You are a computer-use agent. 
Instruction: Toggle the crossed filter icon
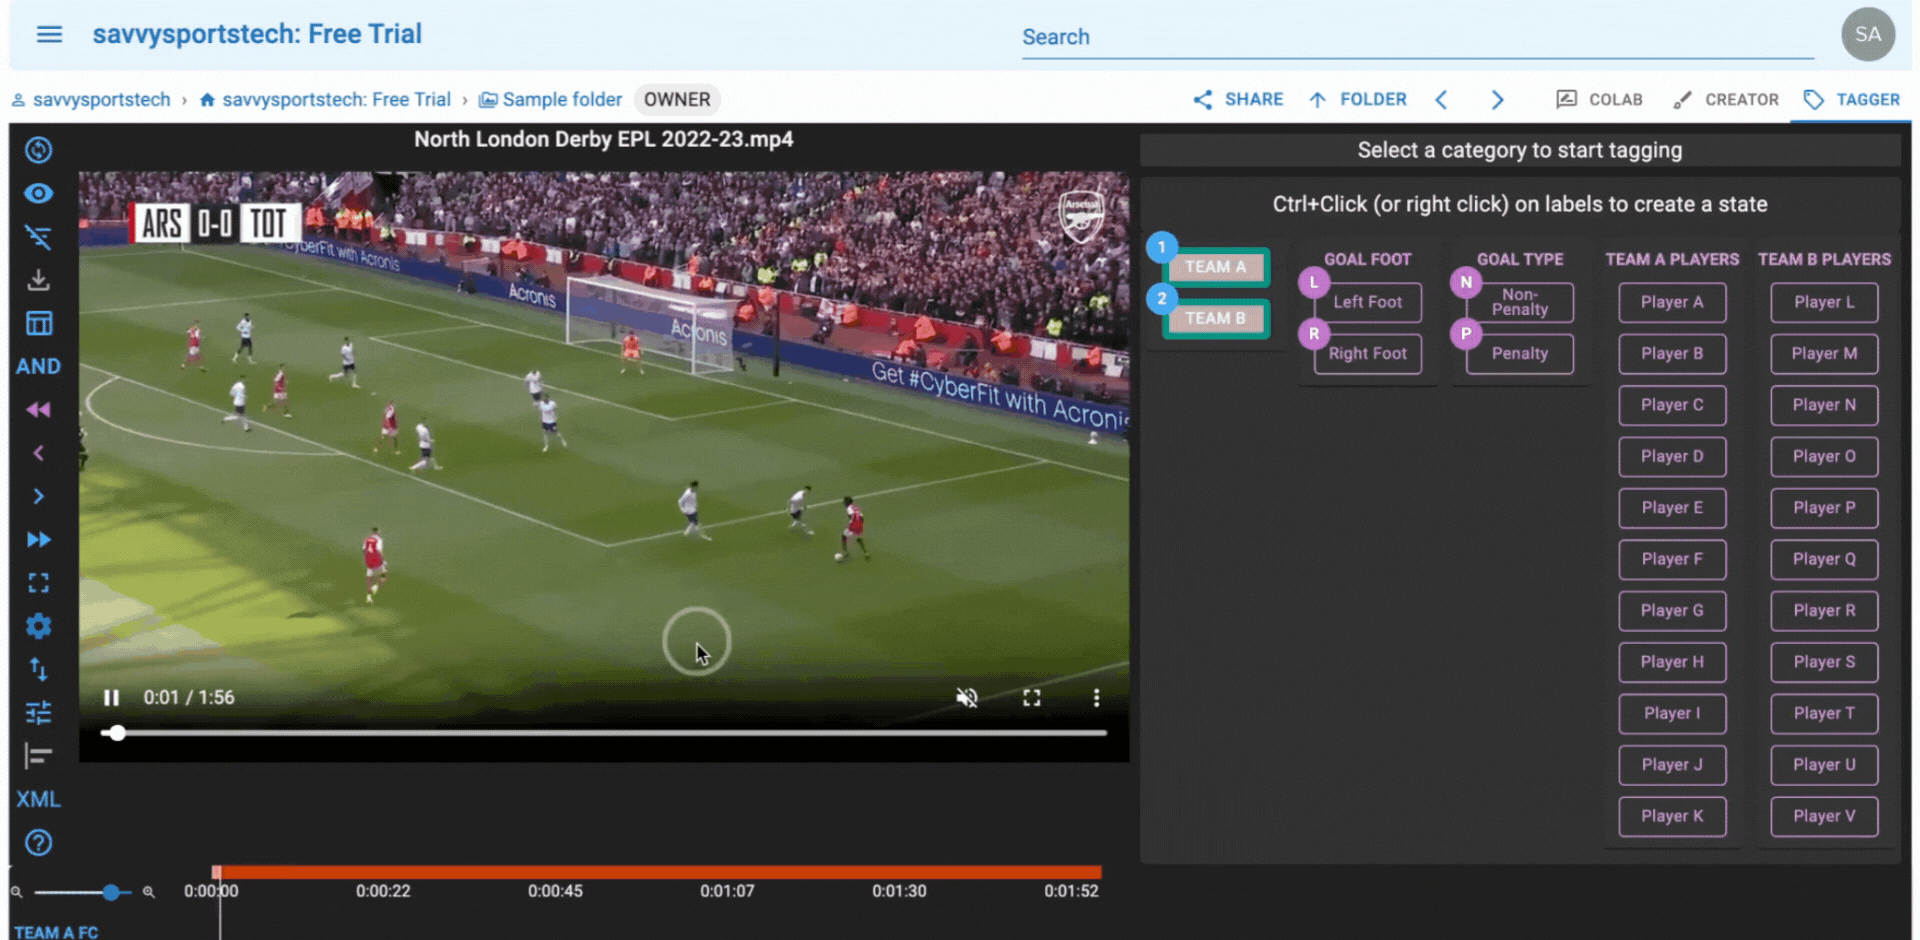(x=38, y=237)
